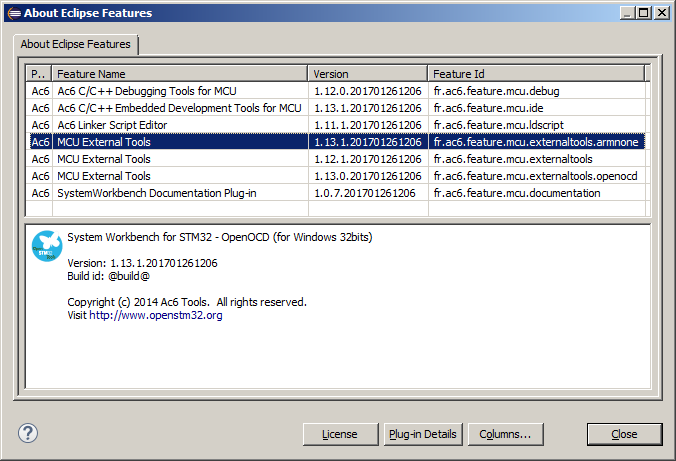Sort by the Feature Name column header
This screenshot has width=676, height=461.
(179, 74)
